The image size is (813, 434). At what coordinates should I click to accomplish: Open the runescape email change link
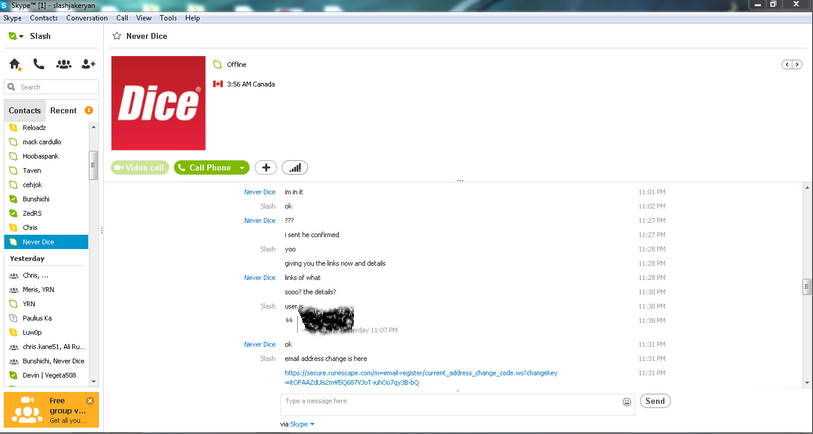(421, 377)
